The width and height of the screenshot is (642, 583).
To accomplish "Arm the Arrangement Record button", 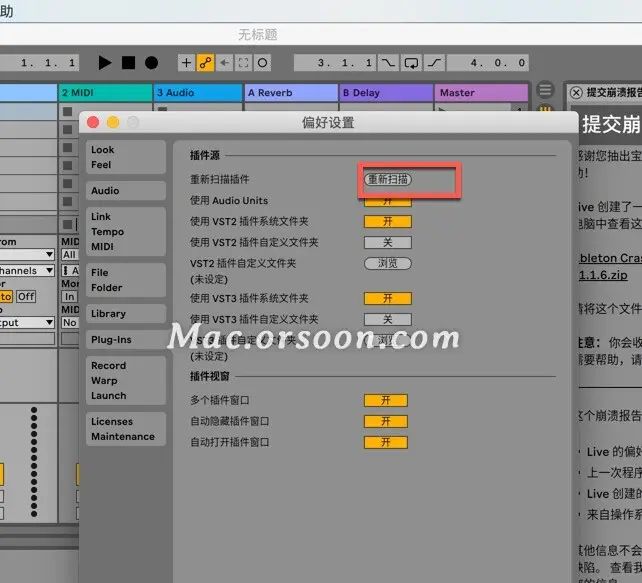I will click(x=151, y=63).
